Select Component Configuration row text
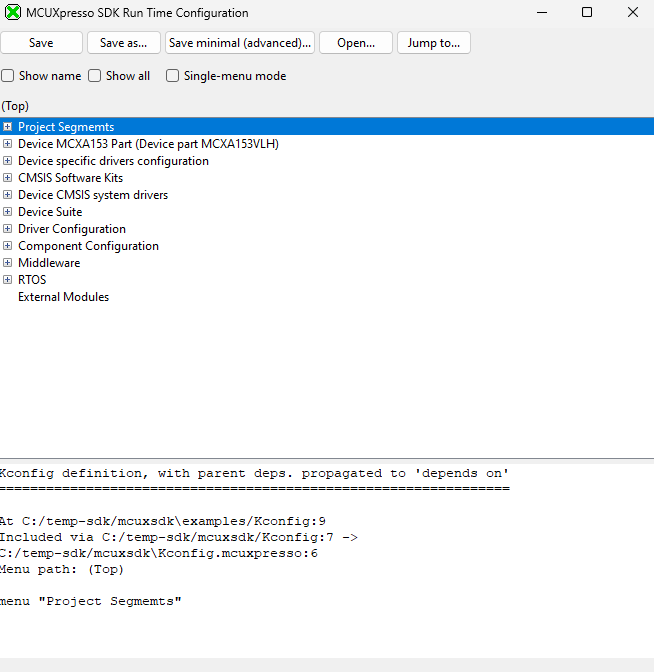 [88, 246]
